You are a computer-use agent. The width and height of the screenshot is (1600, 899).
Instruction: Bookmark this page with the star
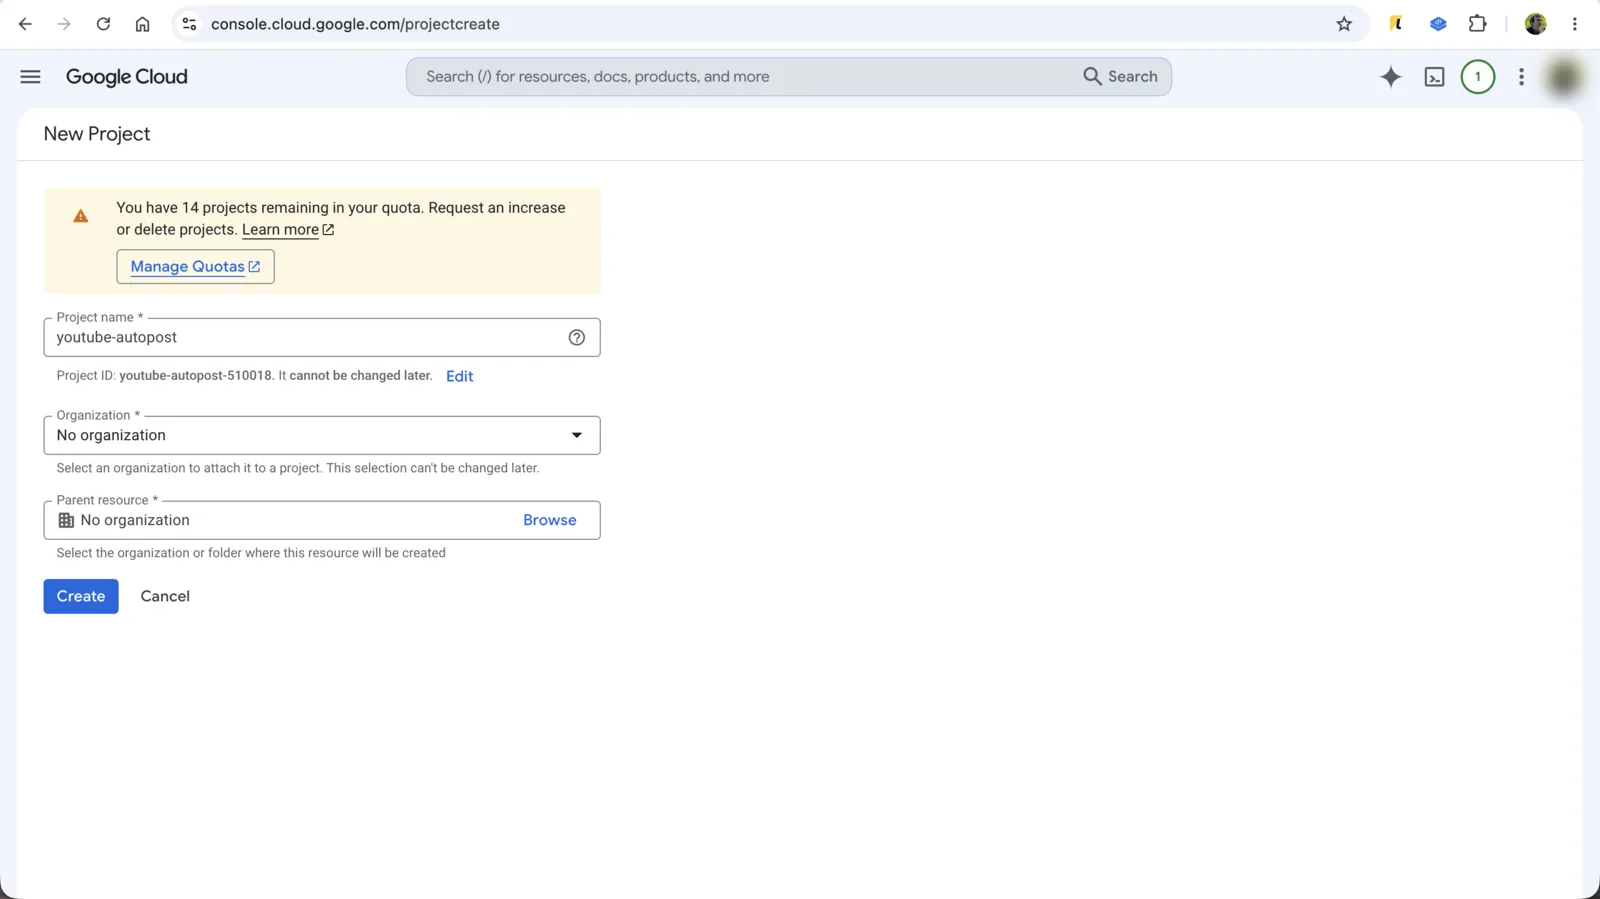point(1344,24)
